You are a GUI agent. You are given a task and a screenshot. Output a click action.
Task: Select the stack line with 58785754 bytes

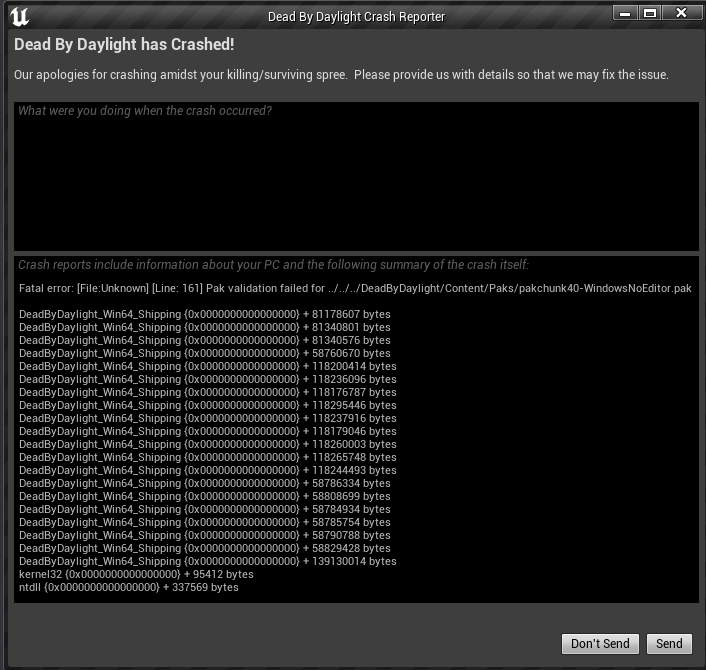(x=205, y=523)
